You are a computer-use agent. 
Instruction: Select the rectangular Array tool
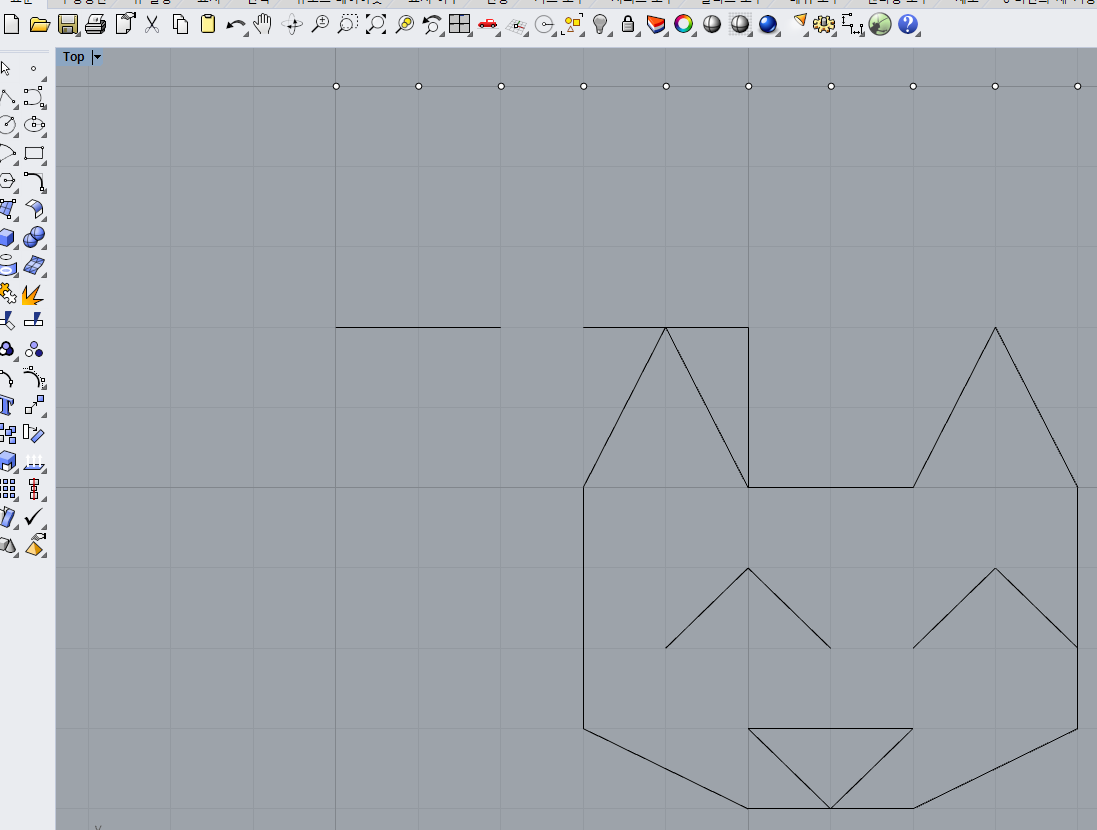tap(7, 489)
